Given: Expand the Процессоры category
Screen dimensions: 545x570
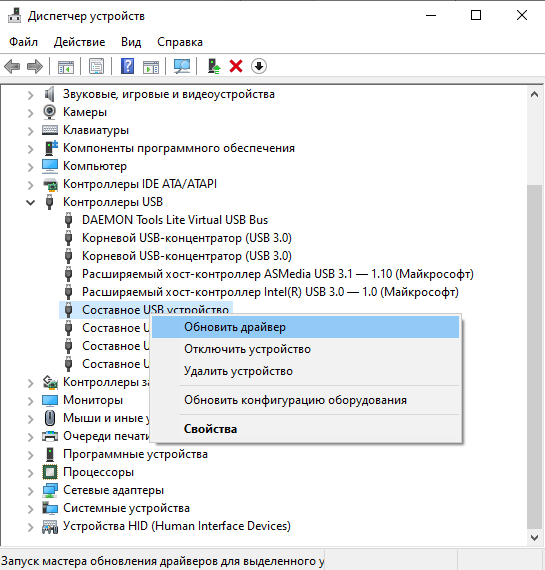Looking at the screenshot, I should [x=31, y=473].
